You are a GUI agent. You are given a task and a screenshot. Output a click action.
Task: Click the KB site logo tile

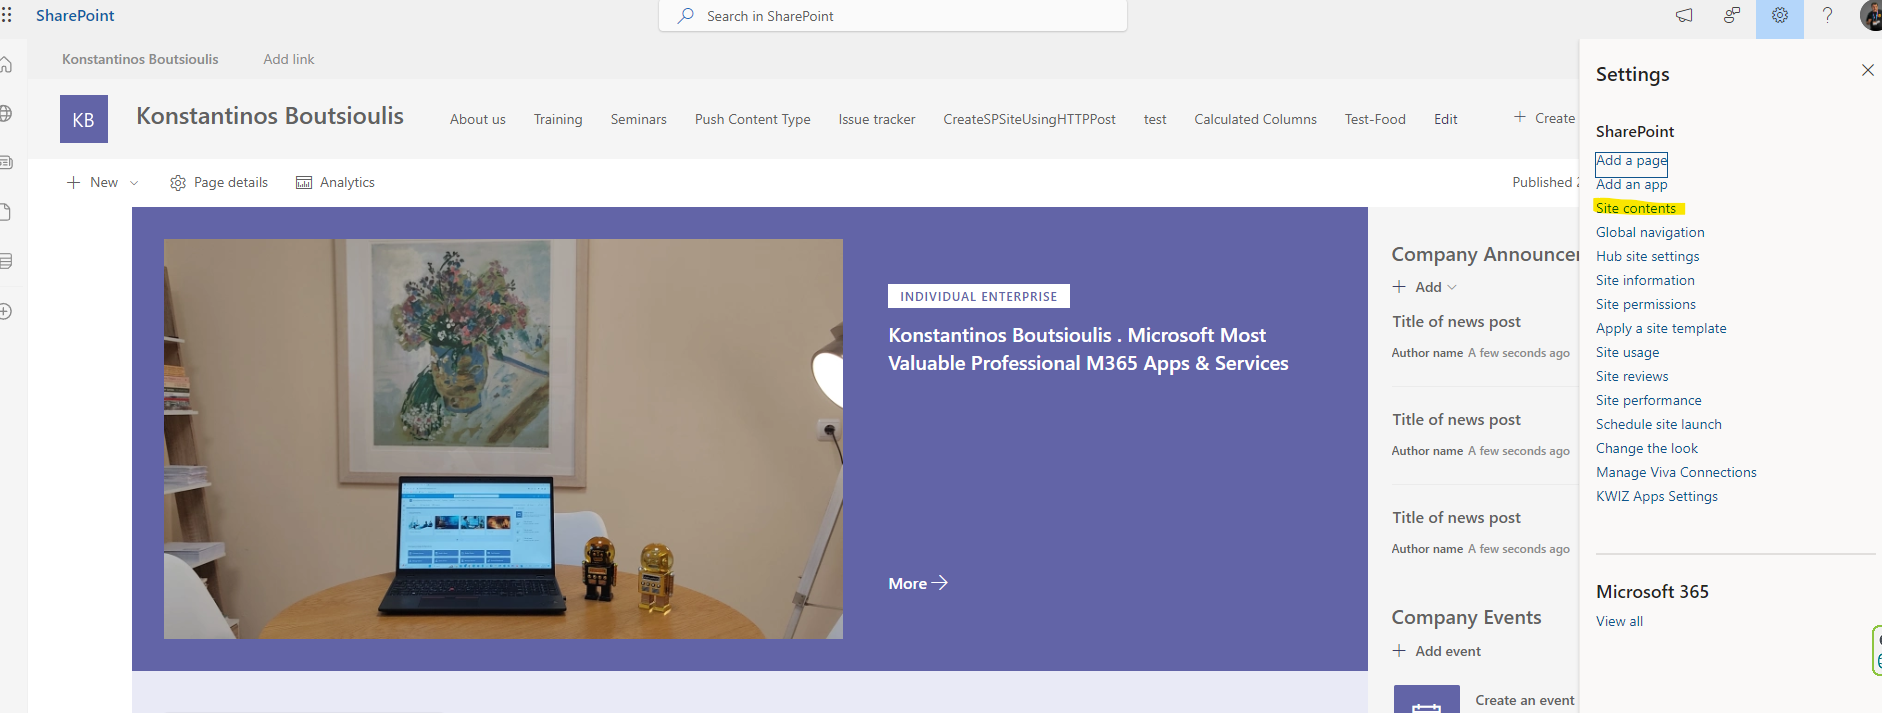tap(84, 119)
